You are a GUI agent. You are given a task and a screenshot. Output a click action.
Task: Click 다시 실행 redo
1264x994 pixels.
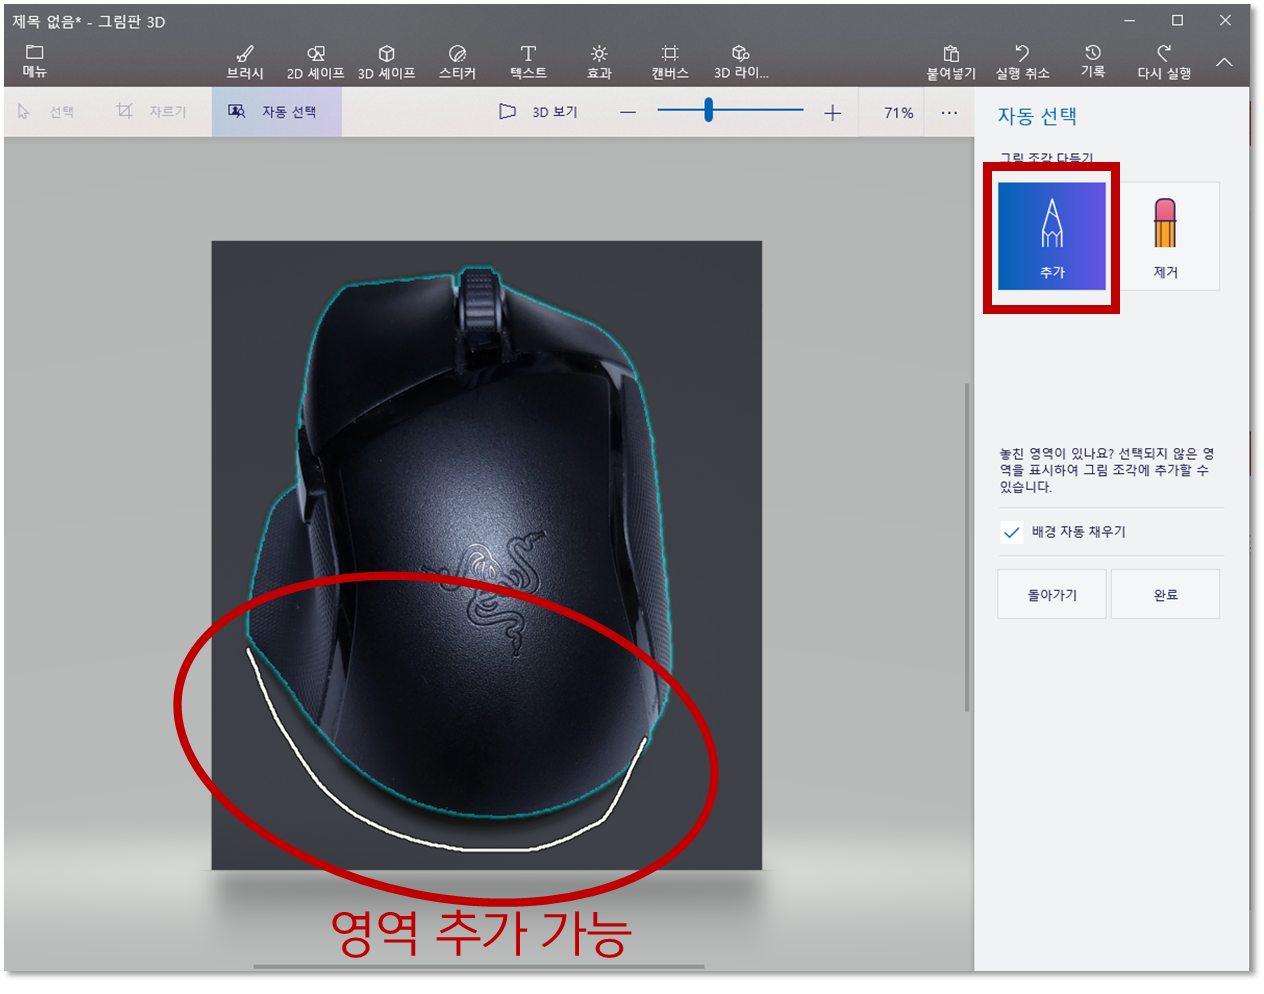pyautogui.click(x=1163, y=62)
